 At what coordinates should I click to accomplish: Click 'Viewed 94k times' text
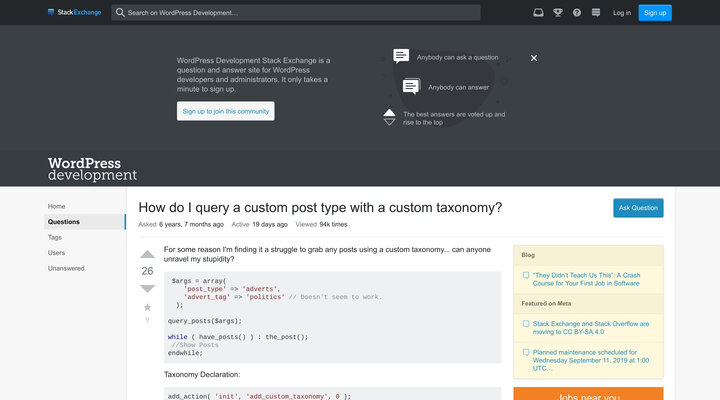[x=321, y=225]
